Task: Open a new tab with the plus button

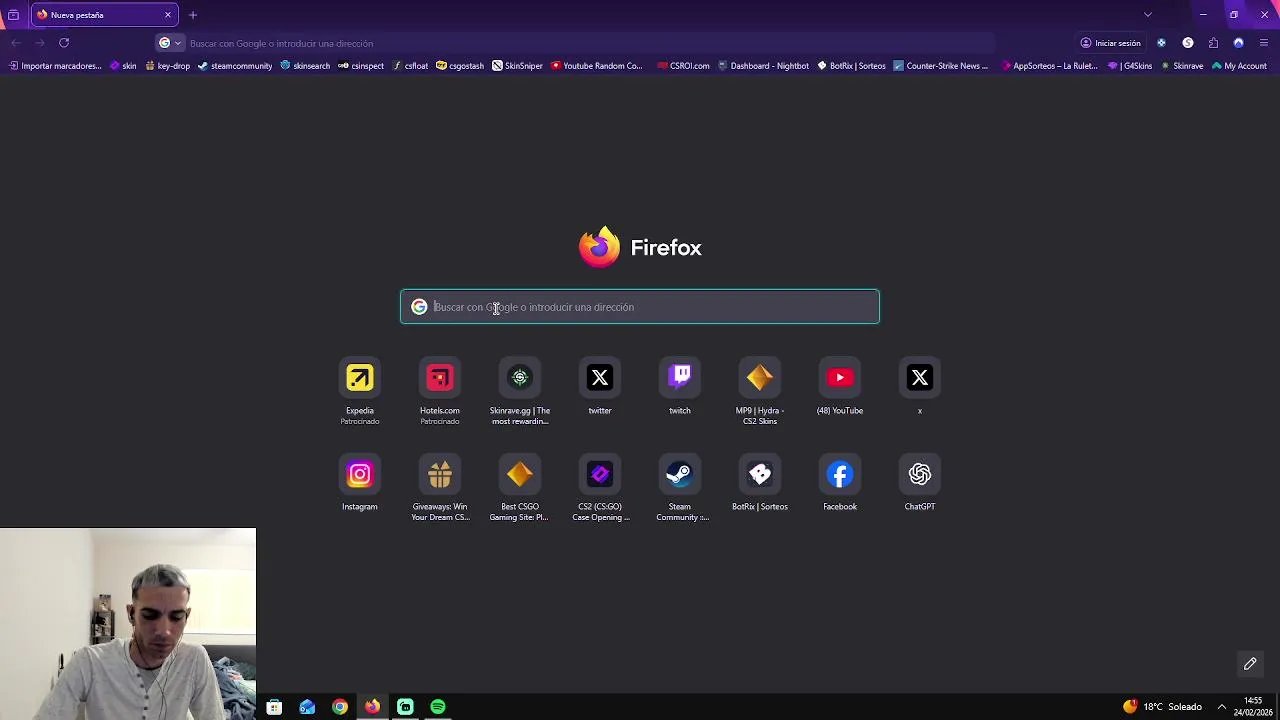Action: coord(193,15)
